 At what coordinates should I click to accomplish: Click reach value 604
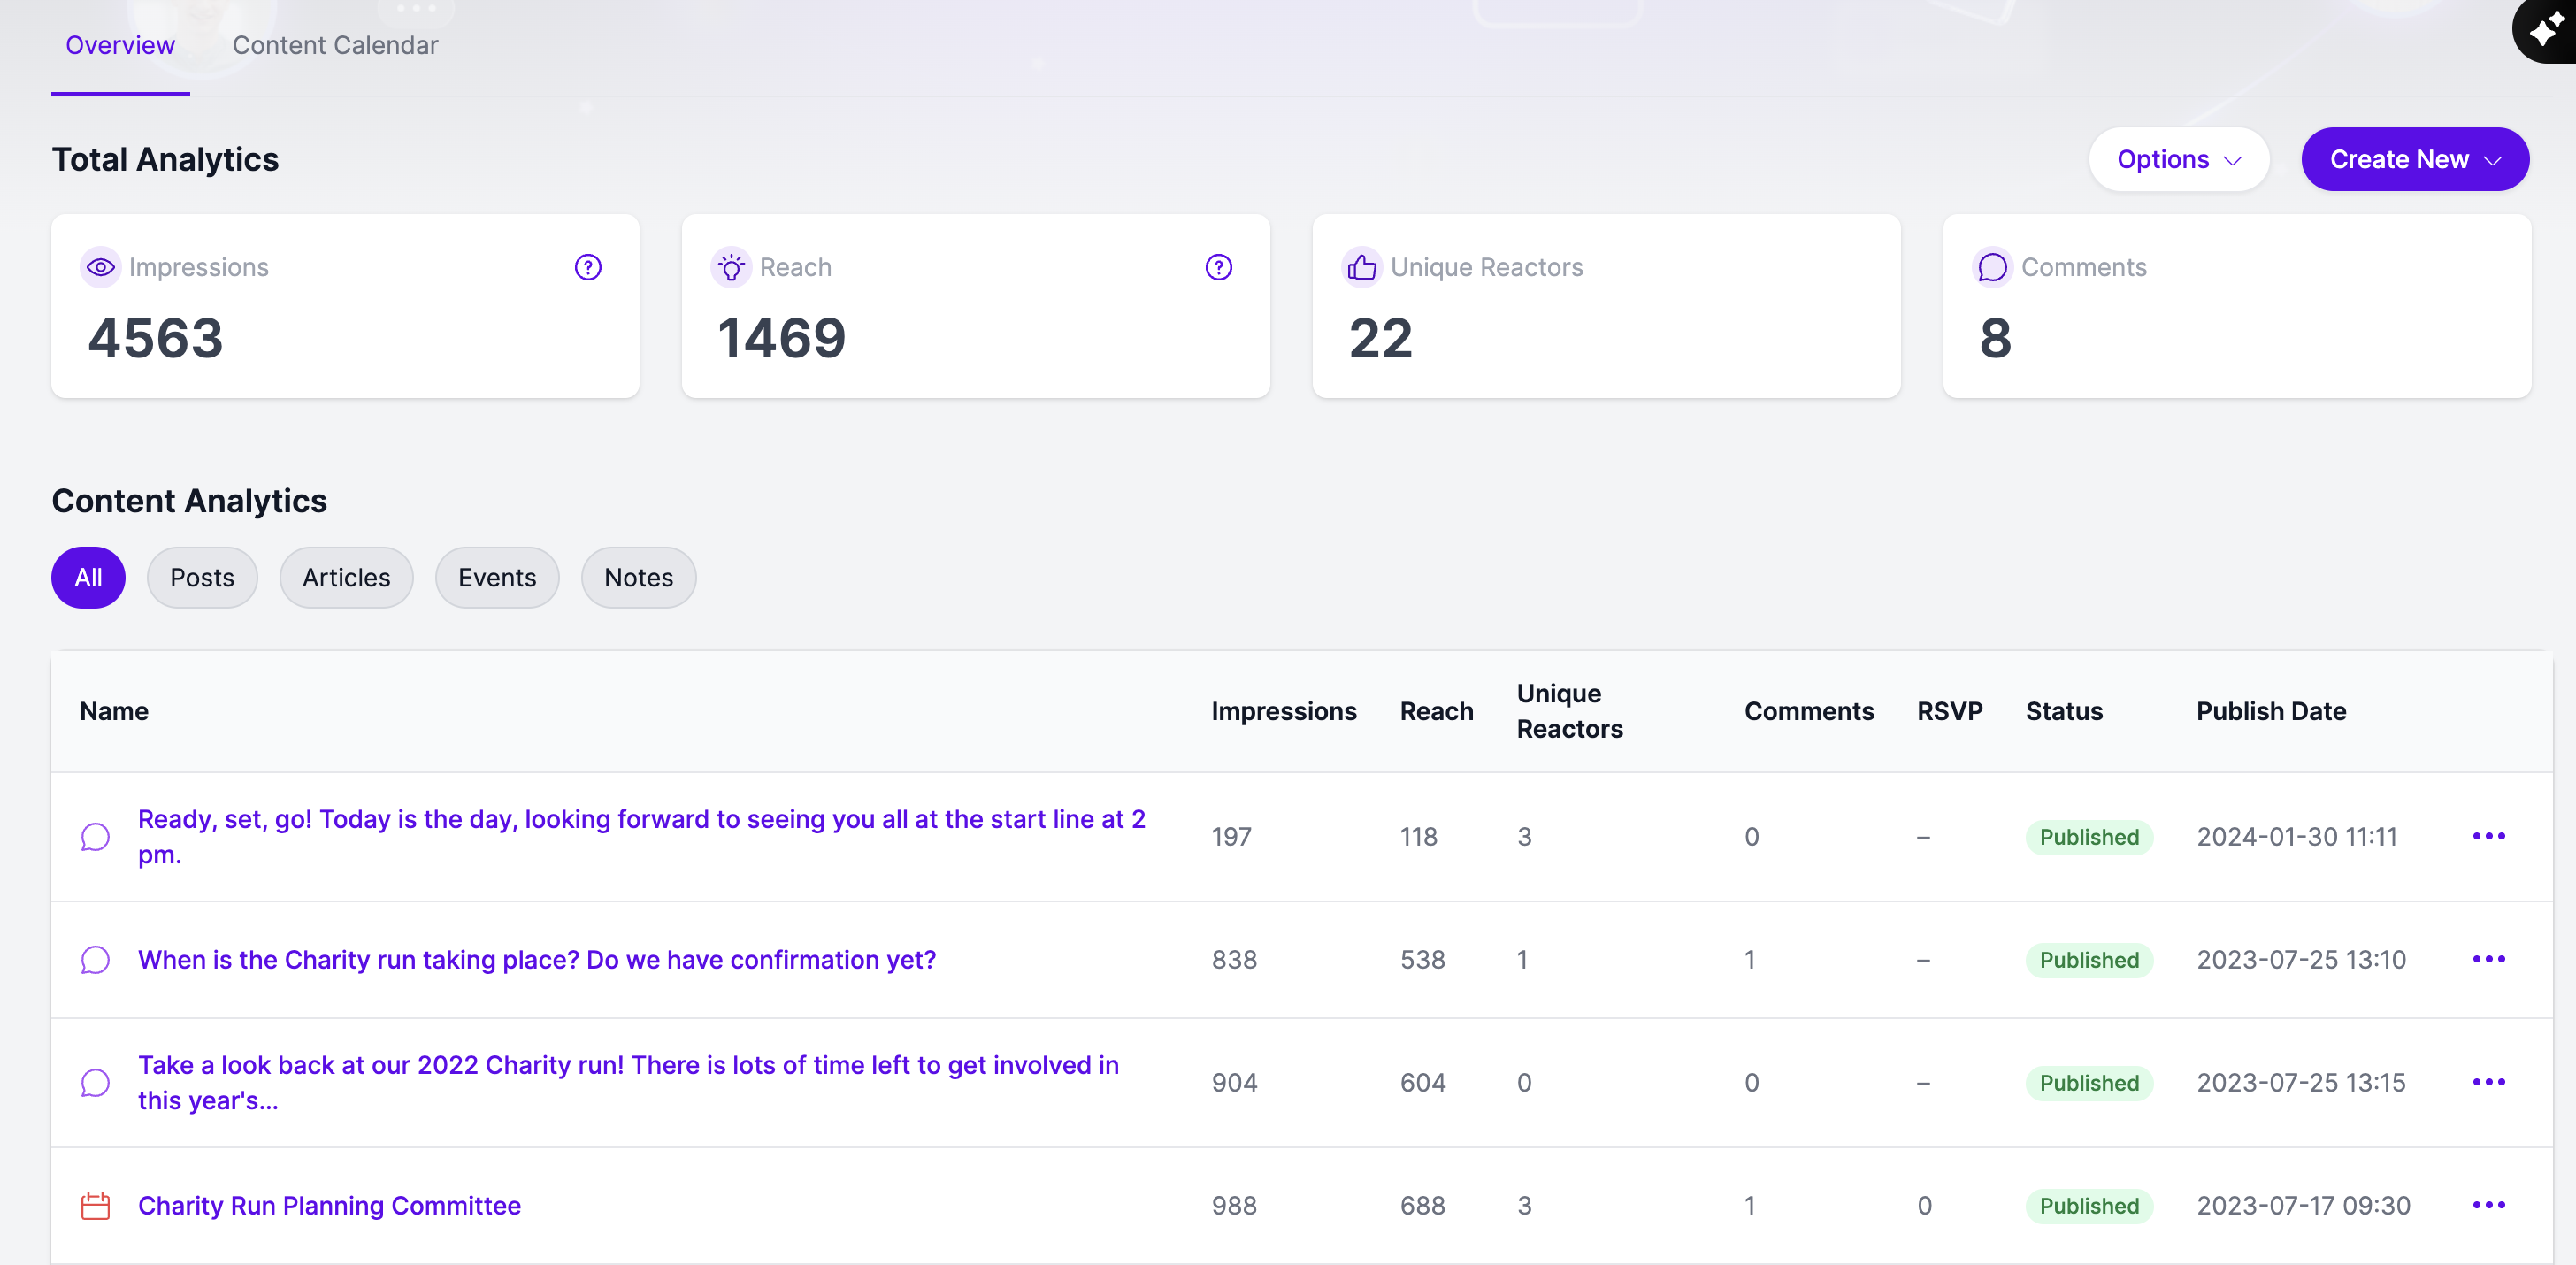1422,1083
